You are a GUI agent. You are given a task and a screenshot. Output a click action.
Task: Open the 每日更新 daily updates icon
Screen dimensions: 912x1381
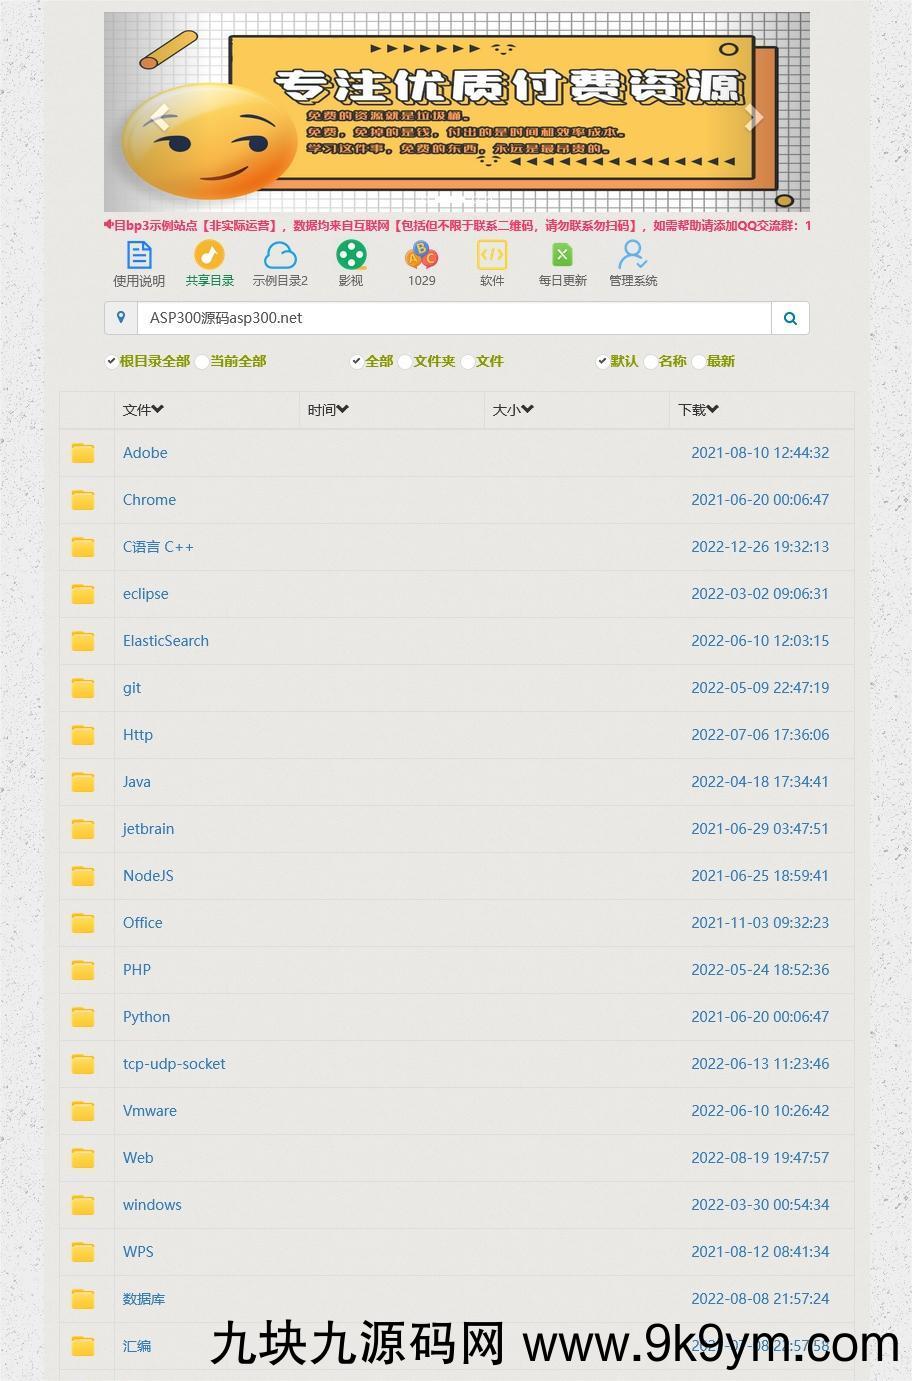562,263
